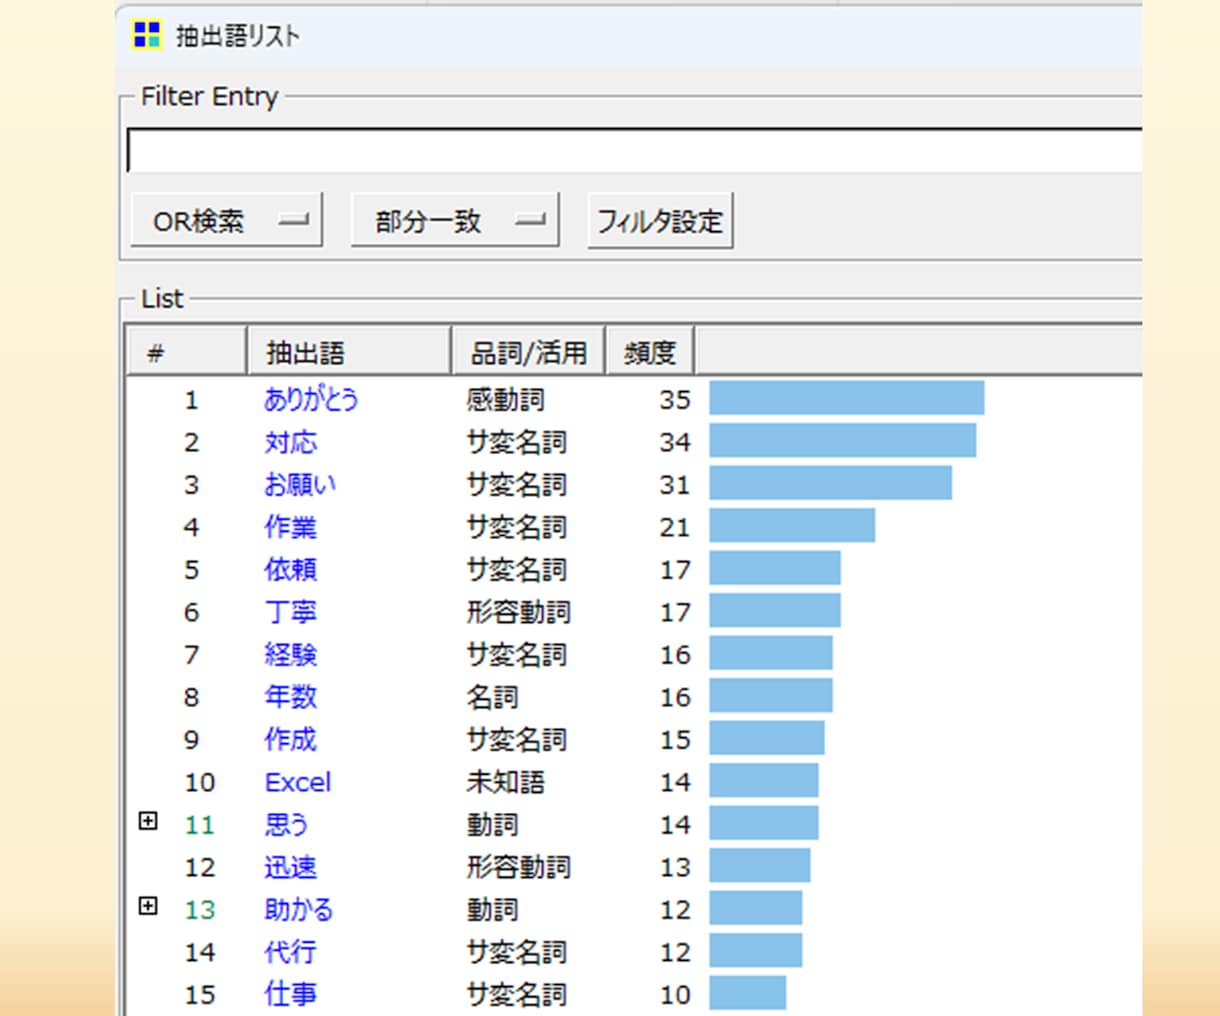Select the word お願い
The image size is (1220, 1016).
click(x=299, y=484)
